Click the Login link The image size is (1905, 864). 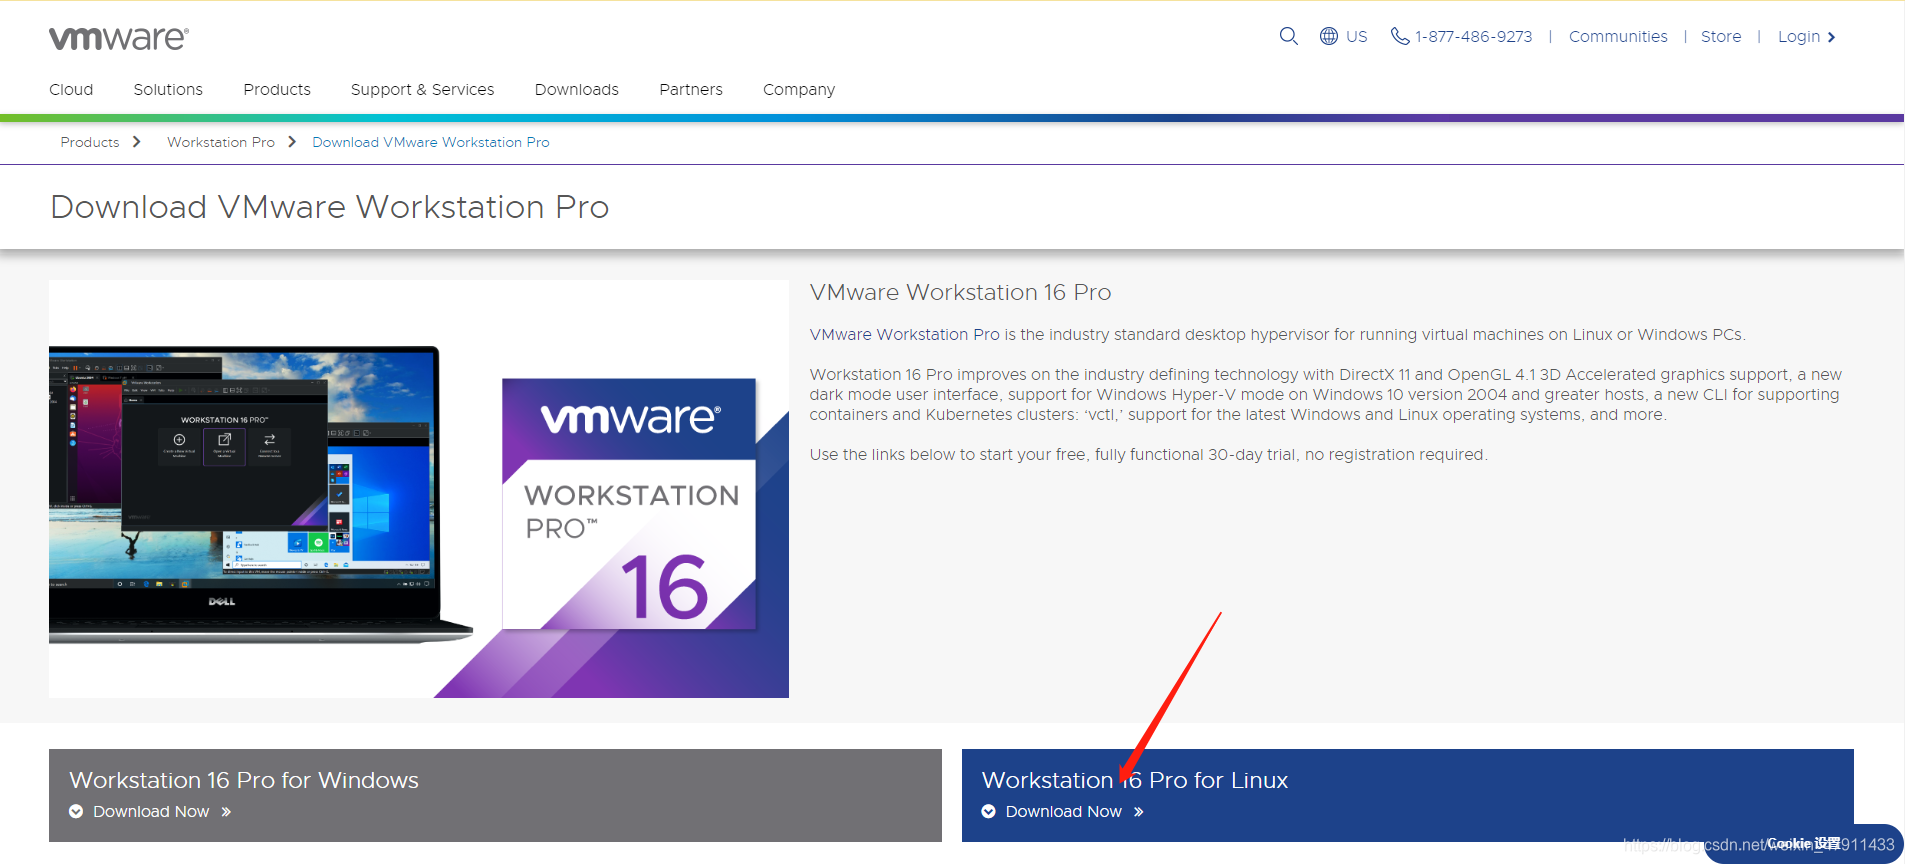pos(1798,36)
